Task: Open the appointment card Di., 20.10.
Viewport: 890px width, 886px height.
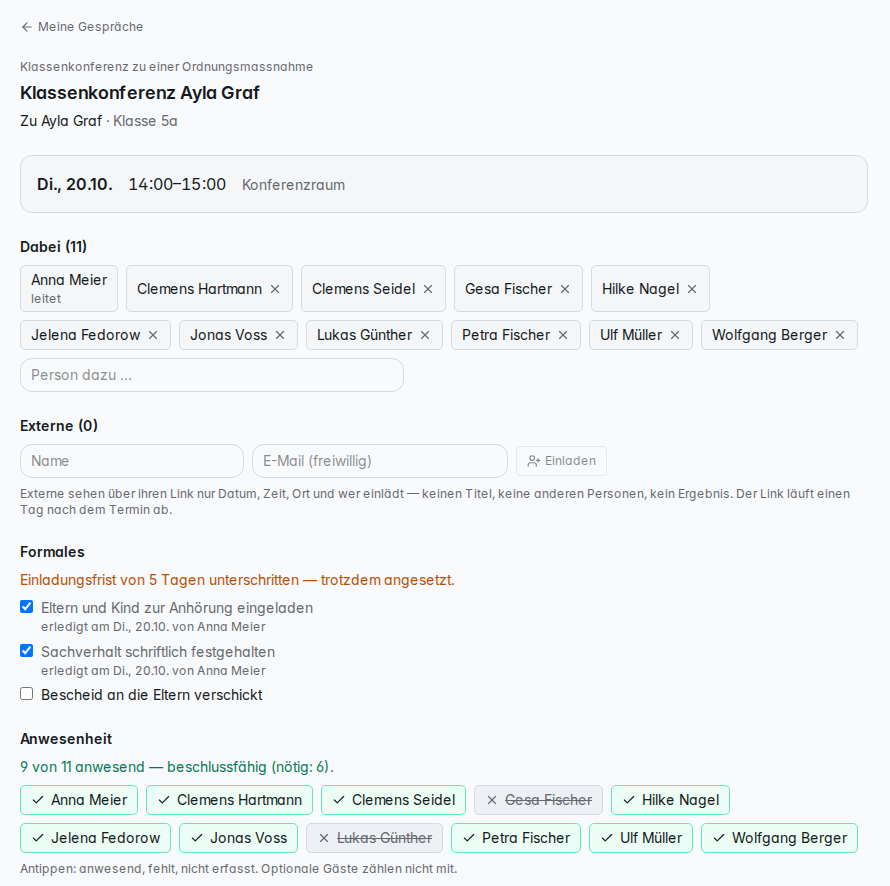Action: pos(444,184)
